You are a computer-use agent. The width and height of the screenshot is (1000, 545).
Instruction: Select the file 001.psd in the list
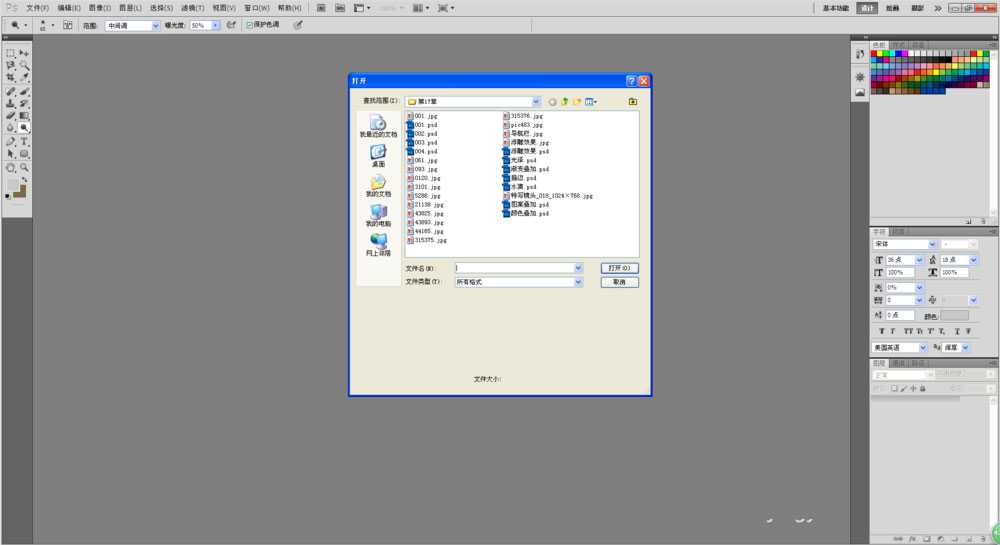click(x=425, y=125)
